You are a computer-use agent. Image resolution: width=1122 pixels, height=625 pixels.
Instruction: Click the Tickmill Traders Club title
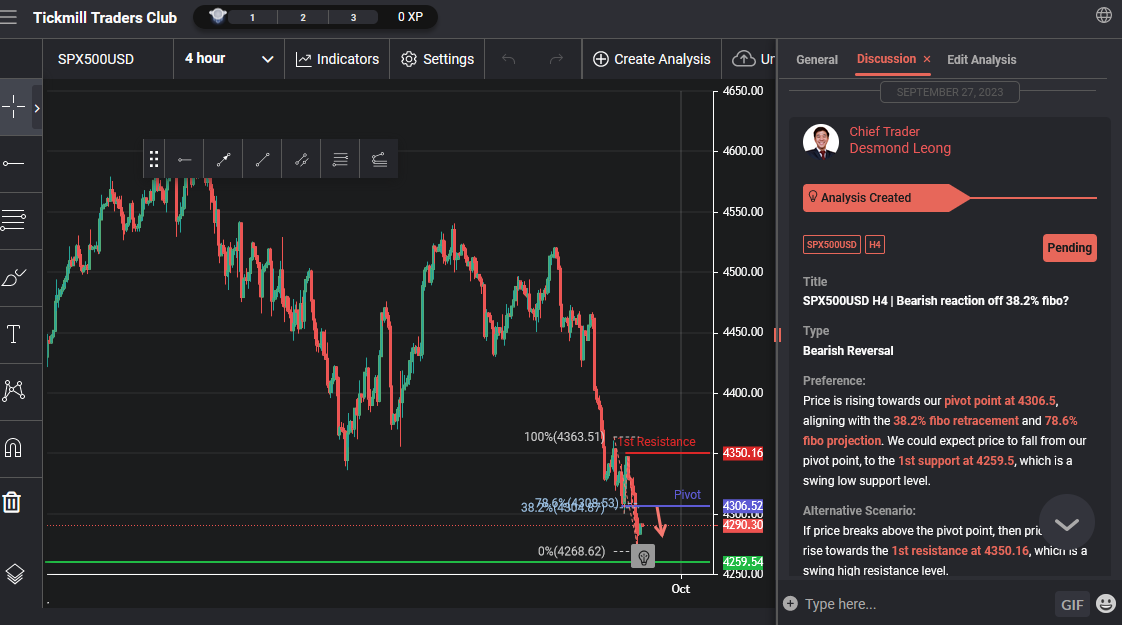pyautogui.click(x=104, y=18)
